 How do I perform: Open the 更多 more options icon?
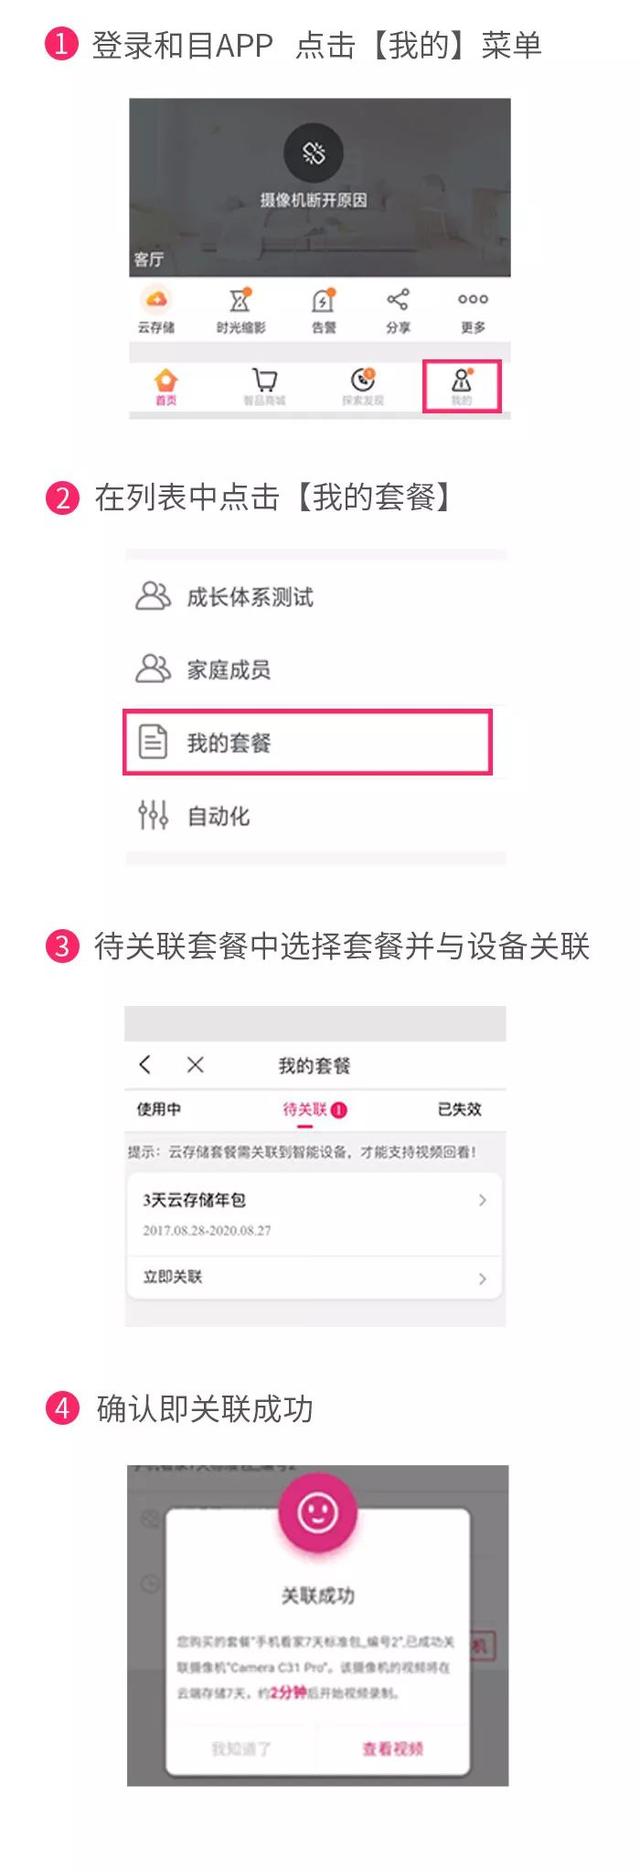tap(473, 299)
